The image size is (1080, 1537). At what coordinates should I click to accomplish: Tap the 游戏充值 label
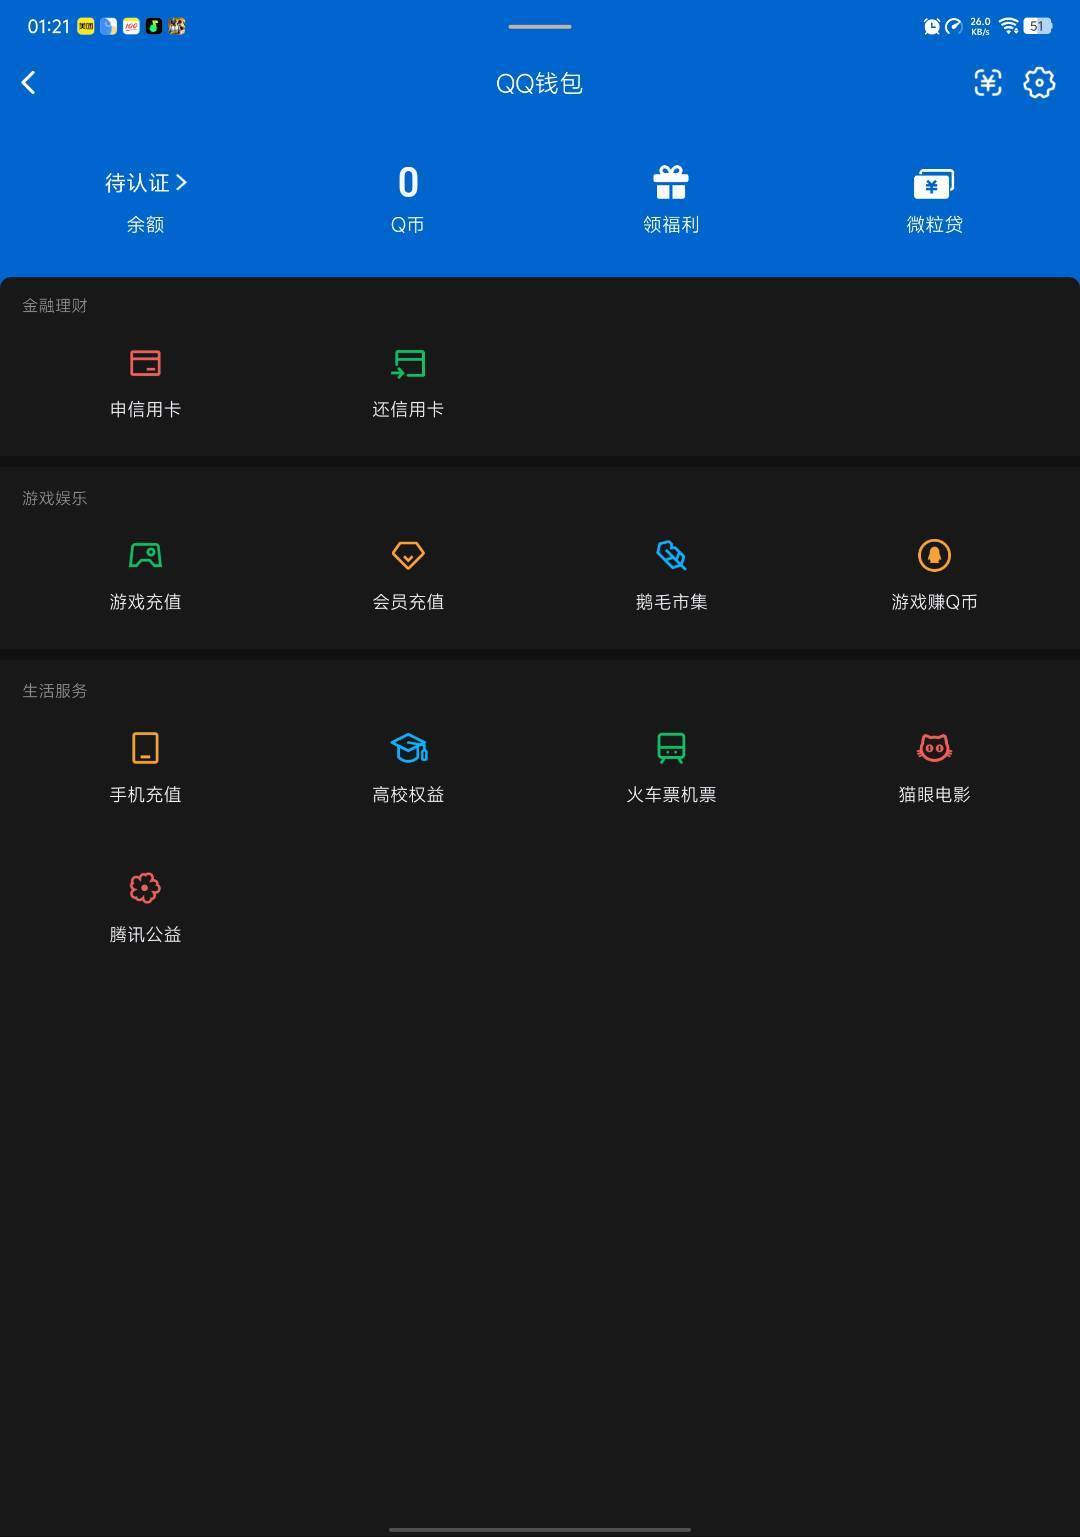pos(145,602)
